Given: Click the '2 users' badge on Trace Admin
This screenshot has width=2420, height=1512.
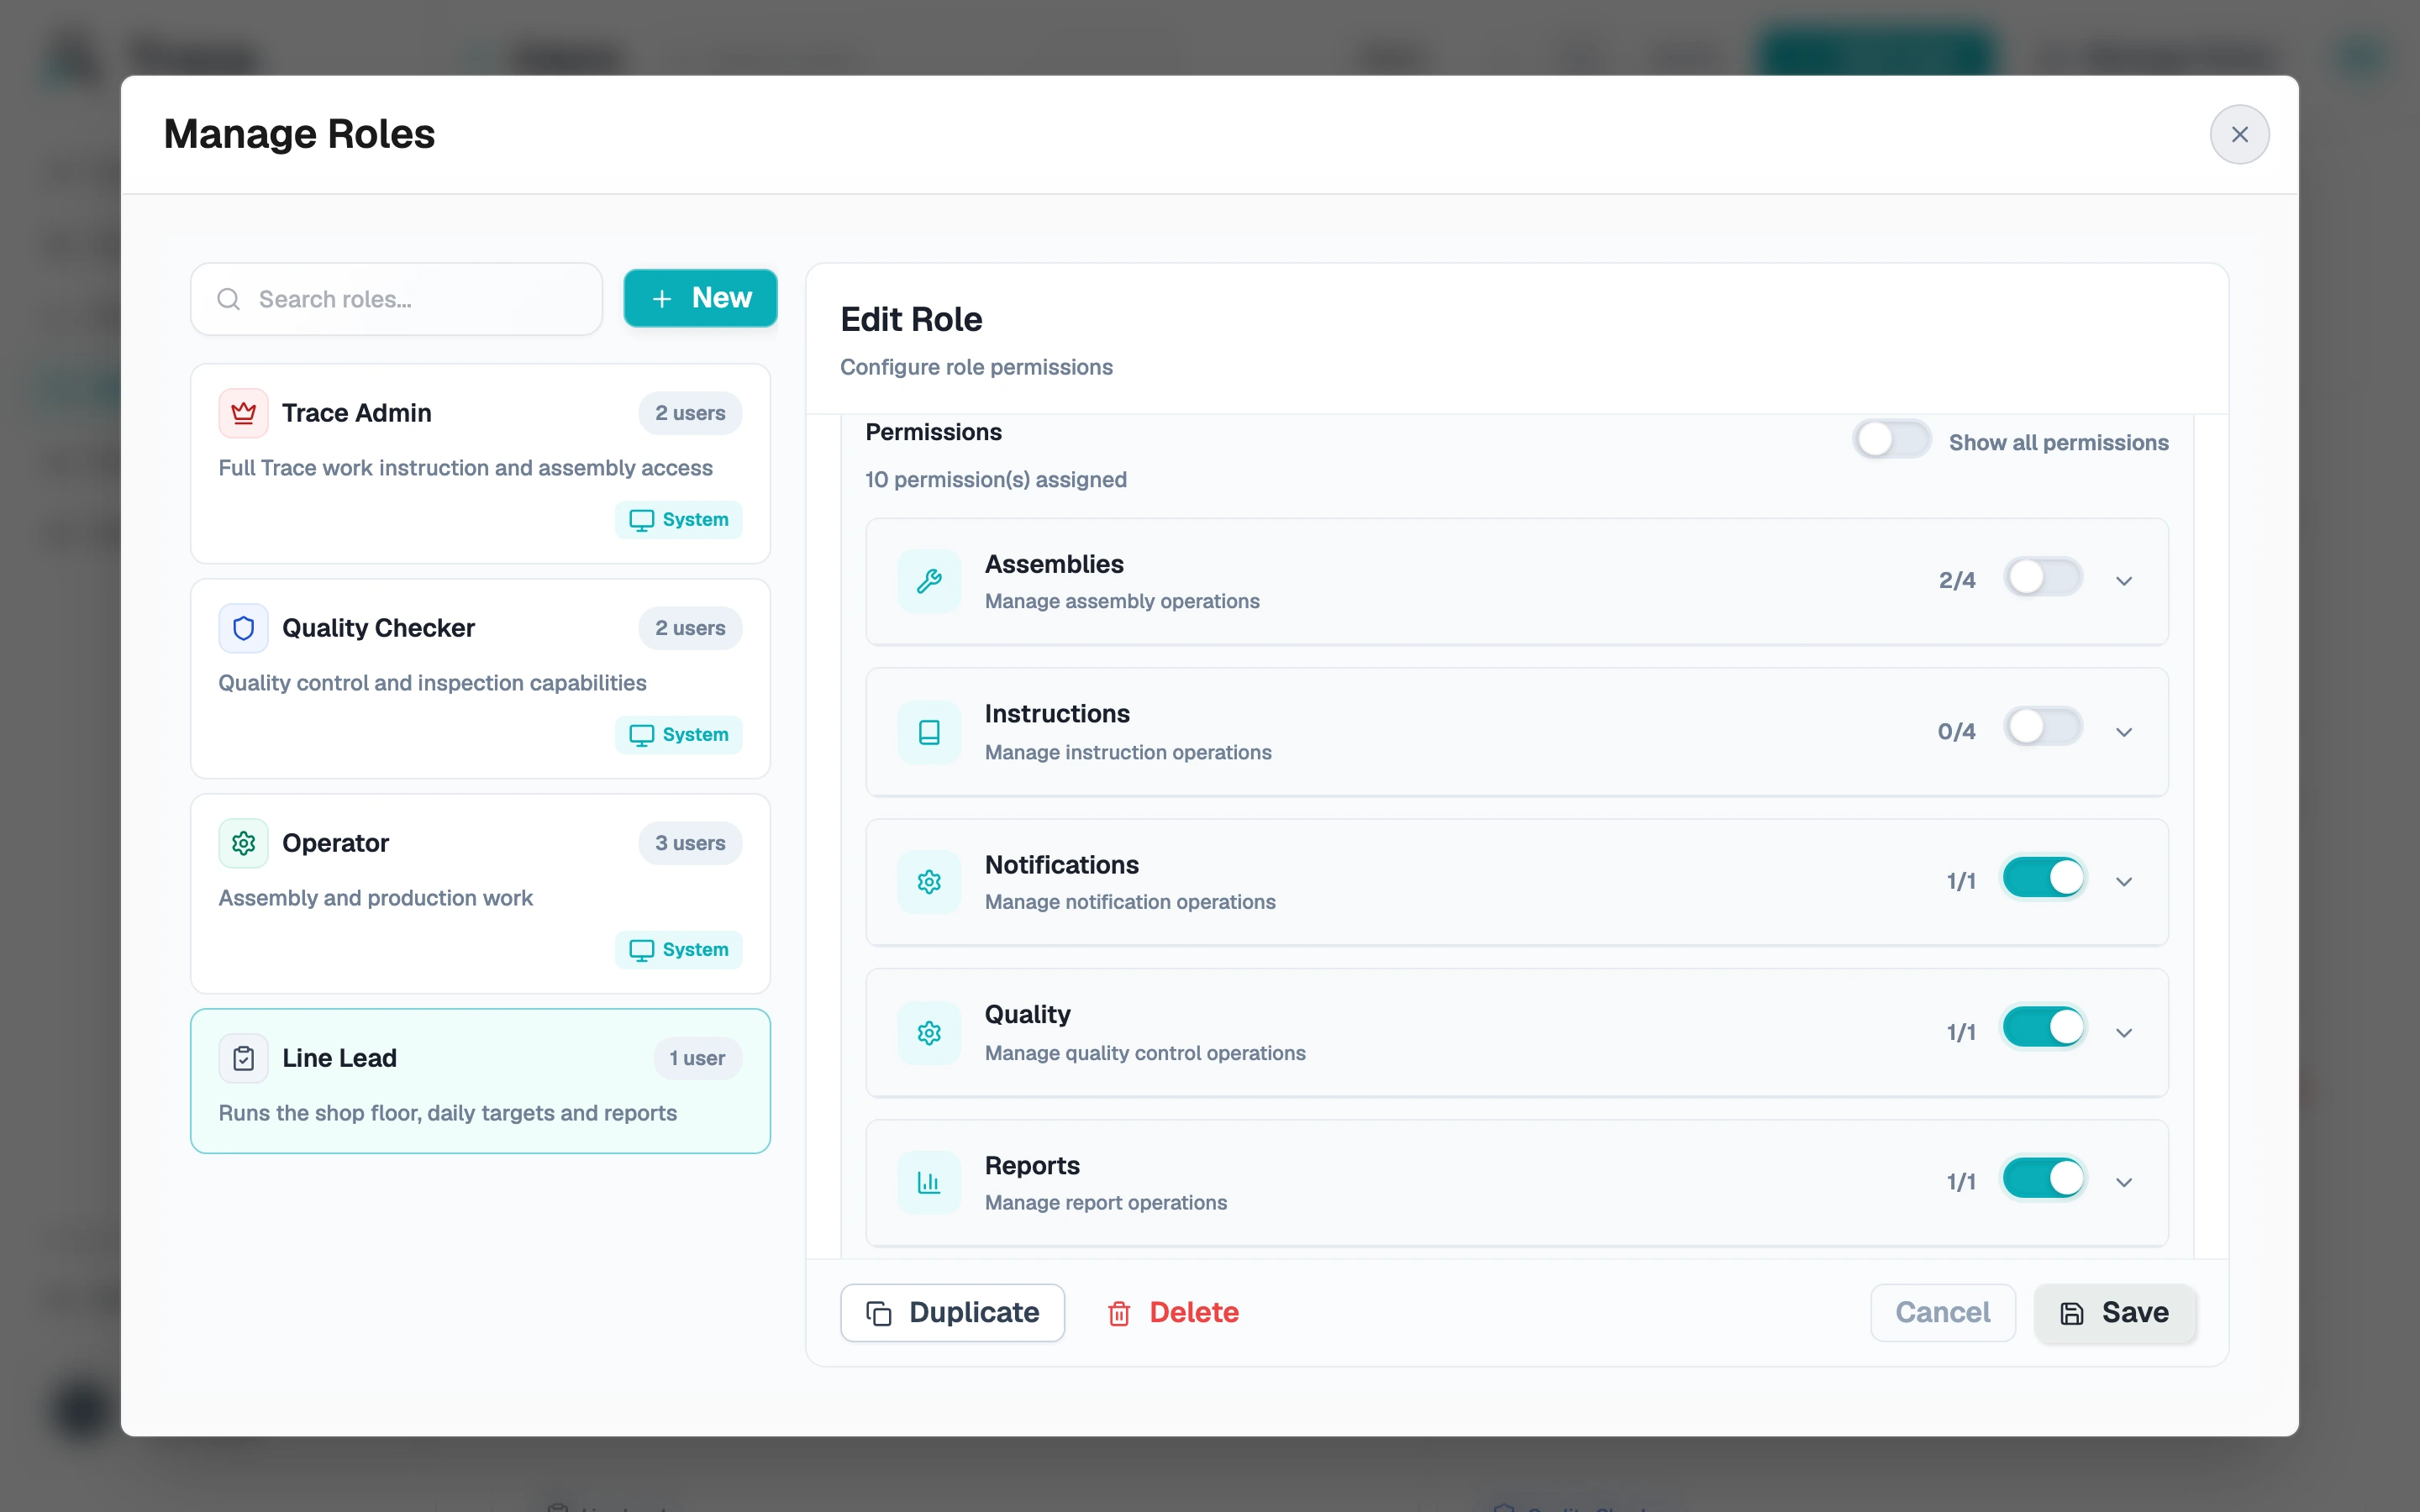Looking at the screenshot, I should click(x=690, y=413).
